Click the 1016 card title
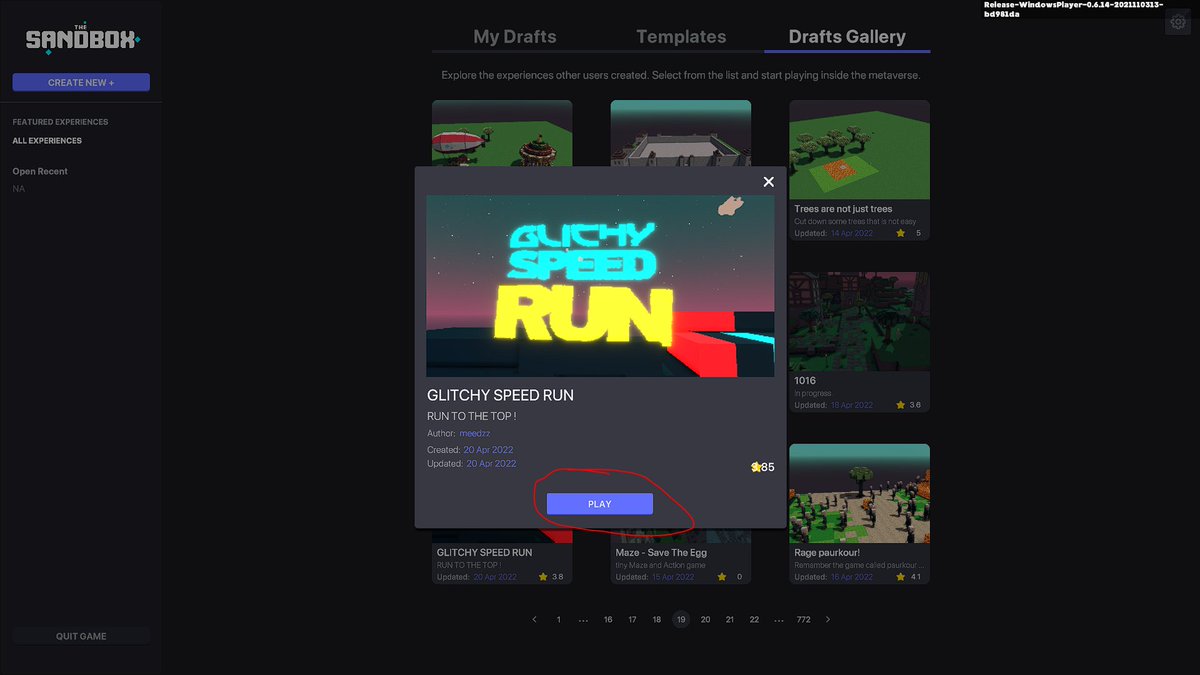 (805, 381)
